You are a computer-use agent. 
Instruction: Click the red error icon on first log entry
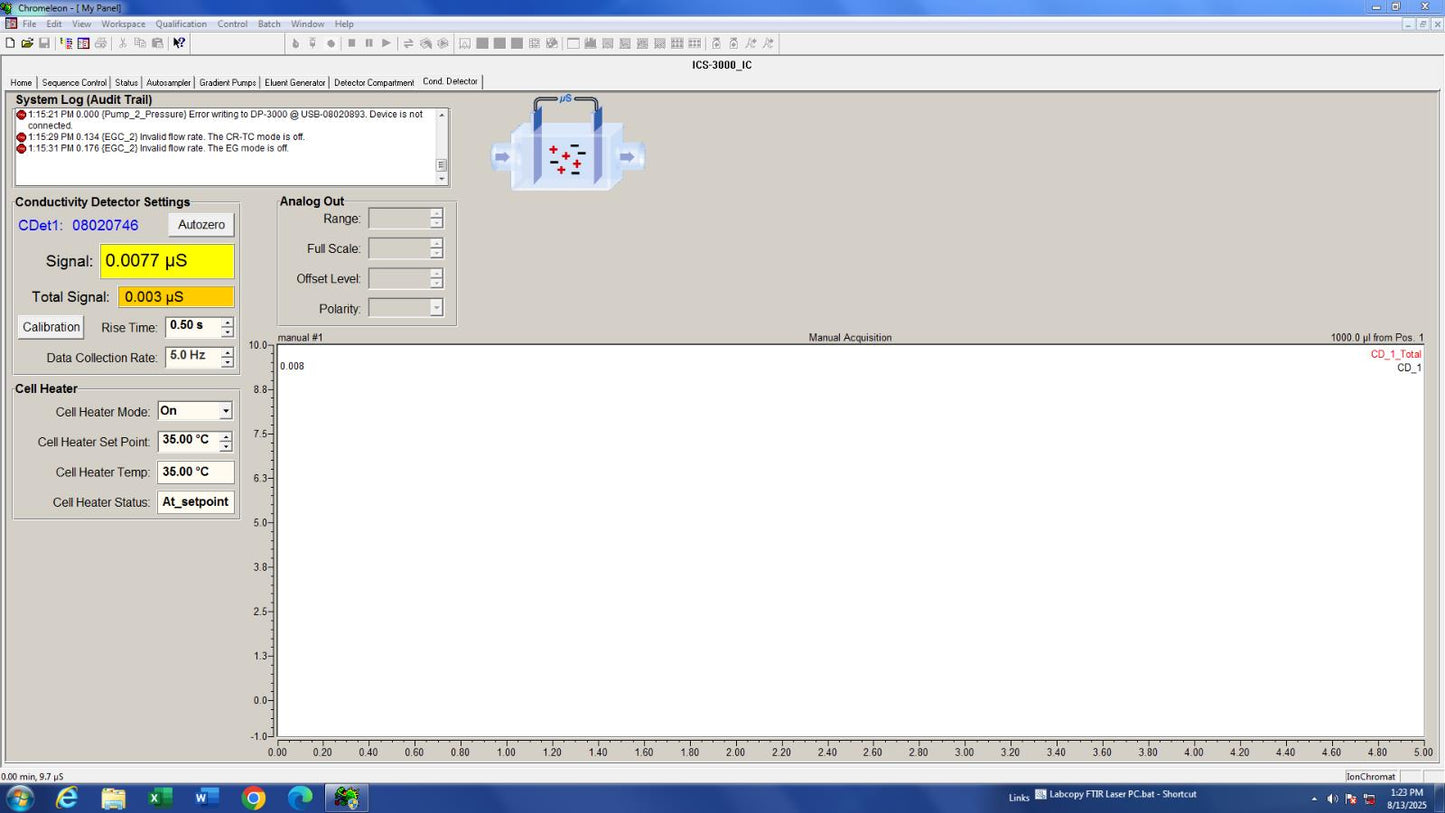(21, 115)
